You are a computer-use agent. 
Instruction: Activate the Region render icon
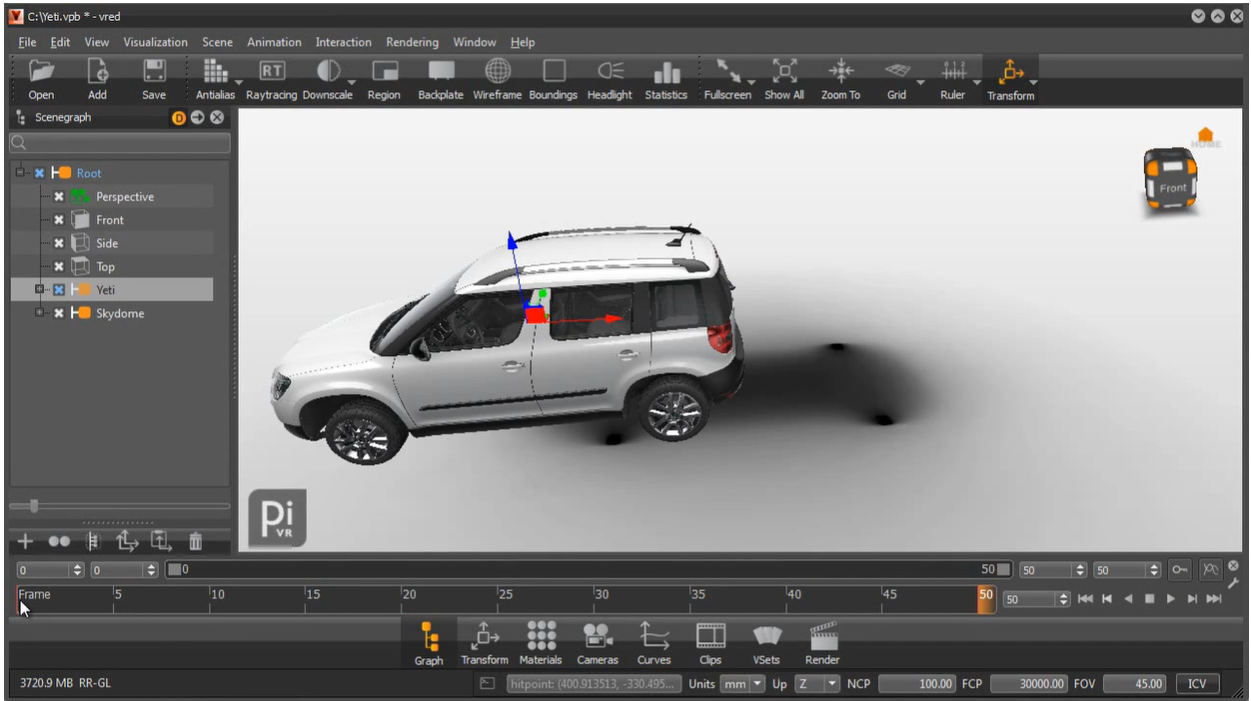click(385, 72)
